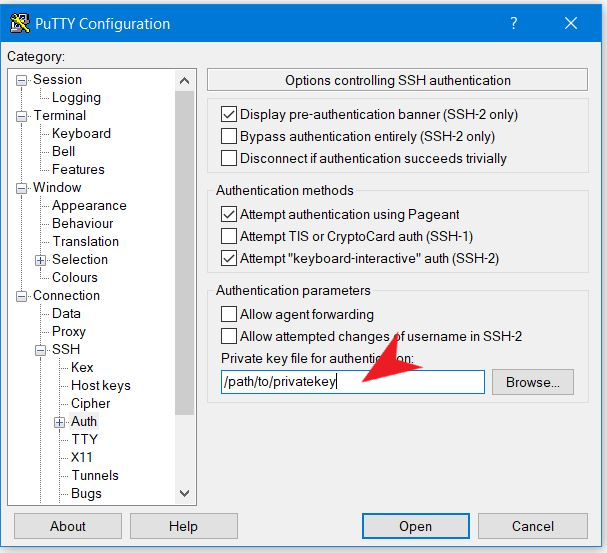Expand the Selection tree node
The image size is (607, 553).
(x=40, y=260)
